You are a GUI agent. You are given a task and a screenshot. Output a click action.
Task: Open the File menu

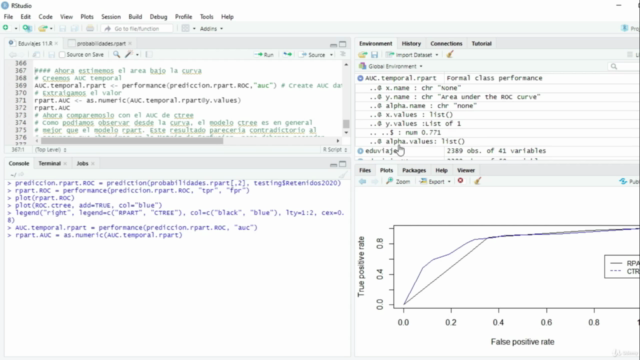[x=8, y=17]
